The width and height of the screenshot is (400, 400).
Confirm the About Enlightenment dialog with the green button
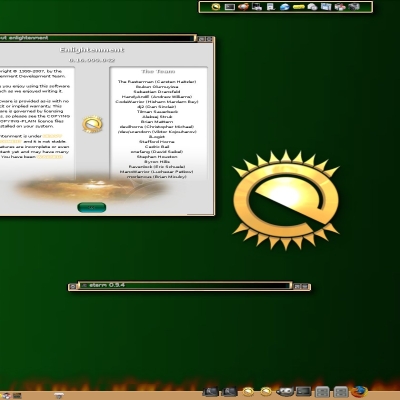pos(92,207)
